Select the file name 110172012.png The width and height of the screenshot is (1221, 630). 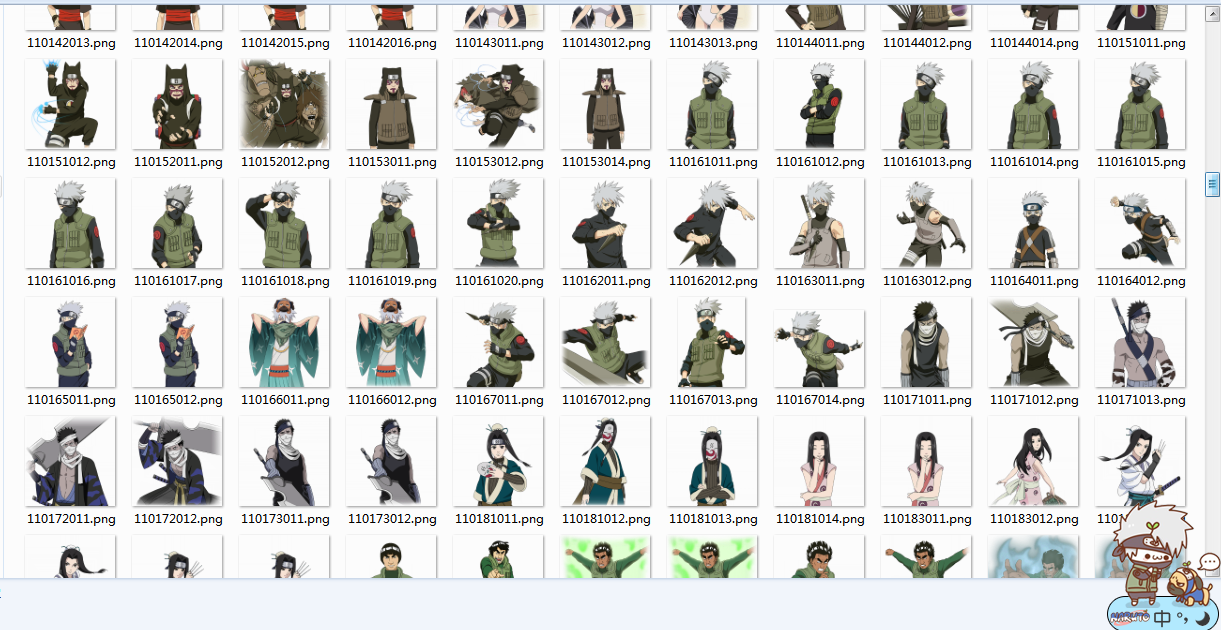(x=178, y=519)
